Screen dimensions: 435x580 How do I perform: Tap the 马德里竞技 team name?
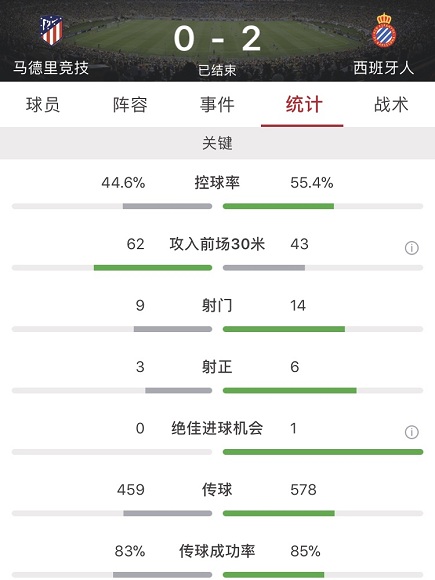pyautogui.click(x=51, y=68)
